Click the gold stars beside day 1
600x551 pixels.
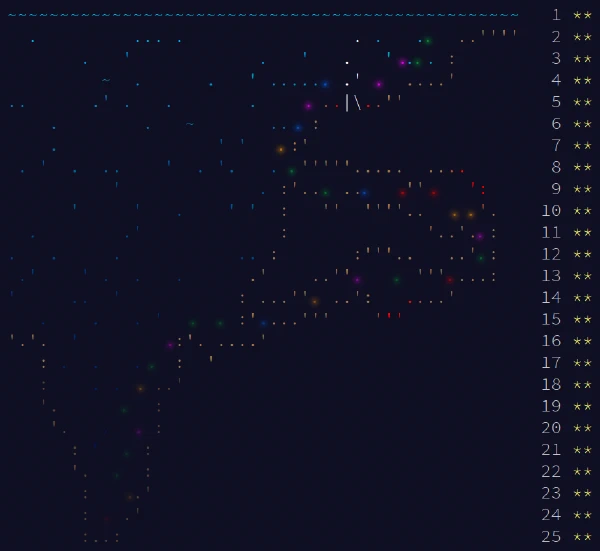tap(582, 15)
